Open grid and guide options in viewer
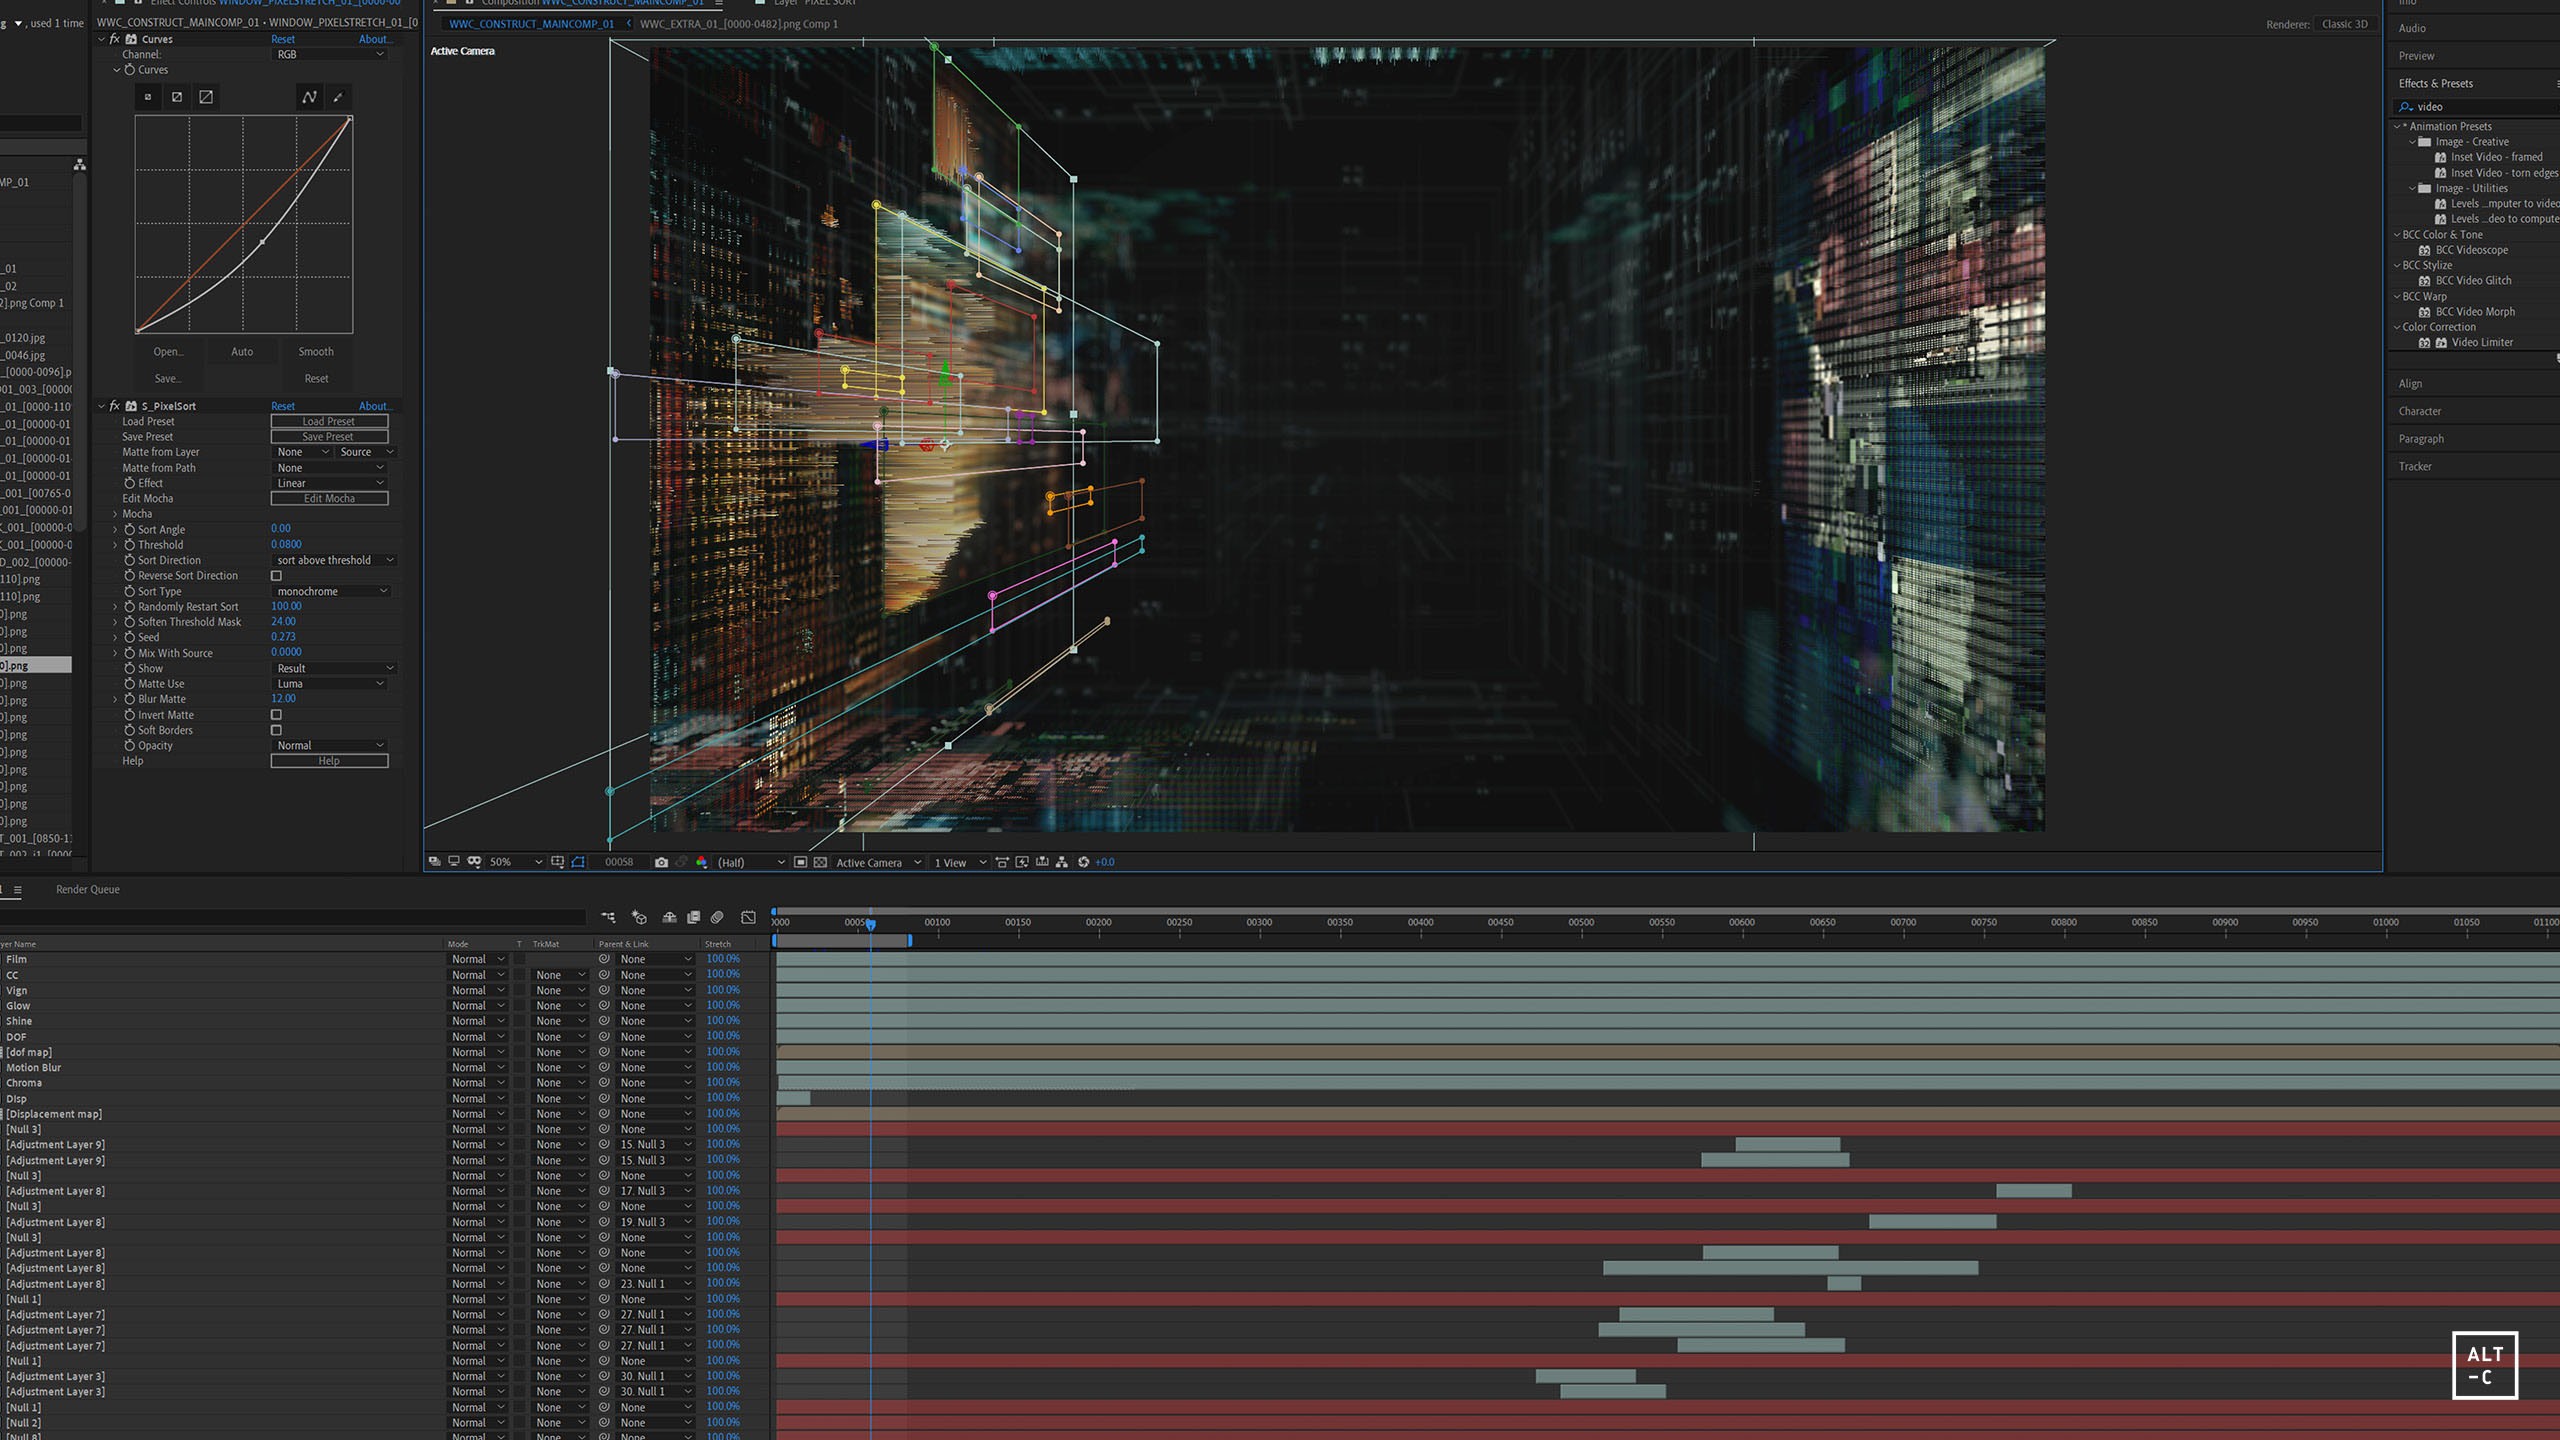2560x1440 pixels. (558, 862)
